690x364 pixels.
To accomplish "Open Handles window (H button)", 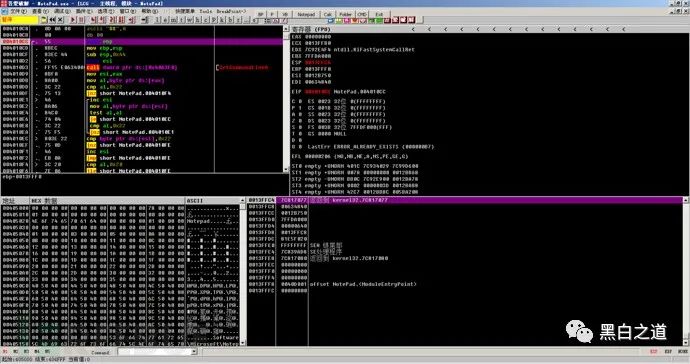I will tap(197, 20).
